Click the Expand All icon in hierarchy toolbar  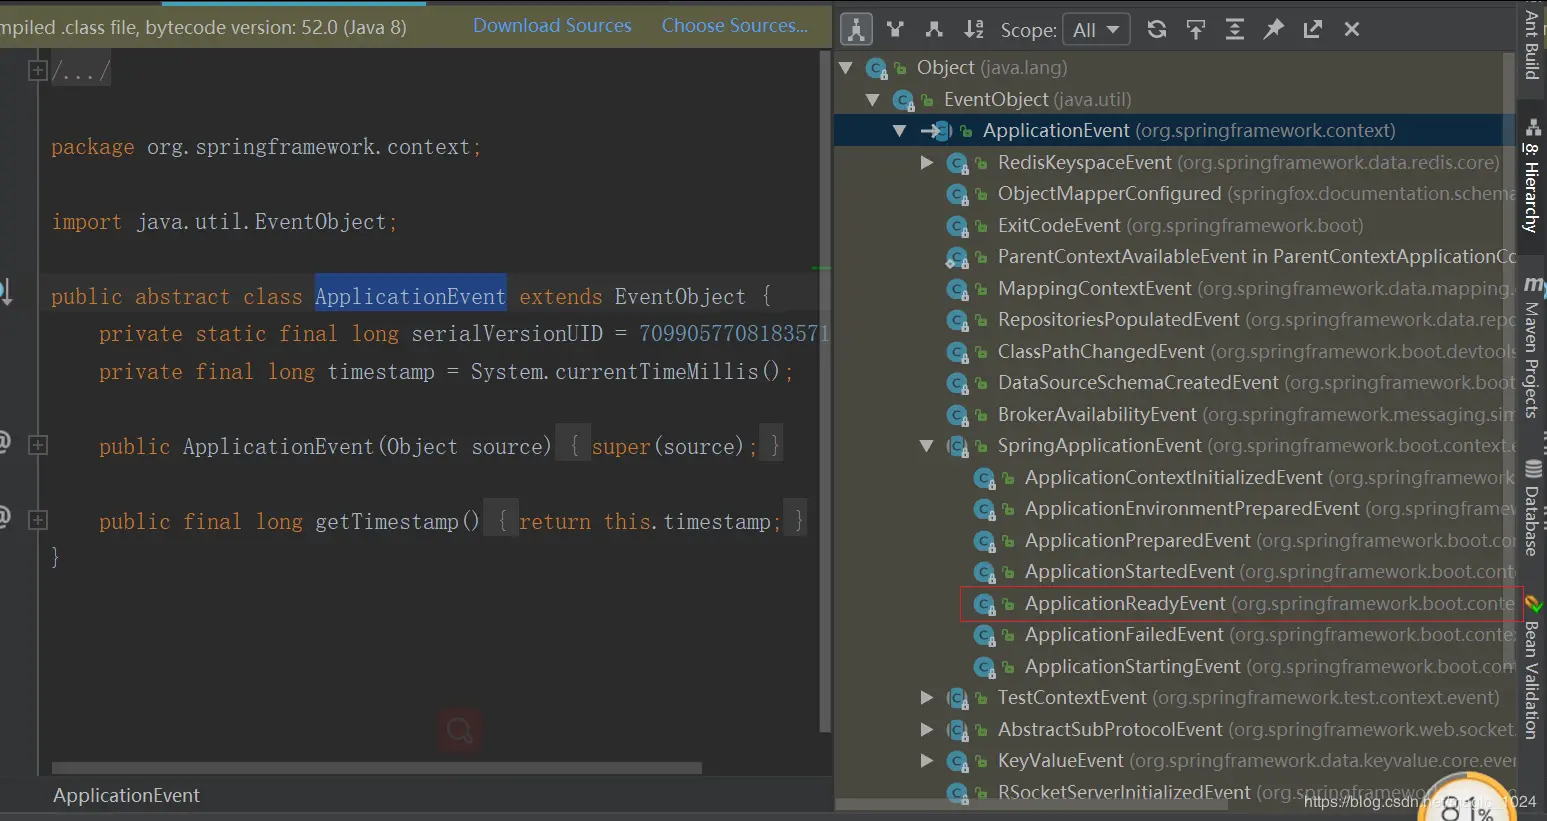coord(1235,30)
